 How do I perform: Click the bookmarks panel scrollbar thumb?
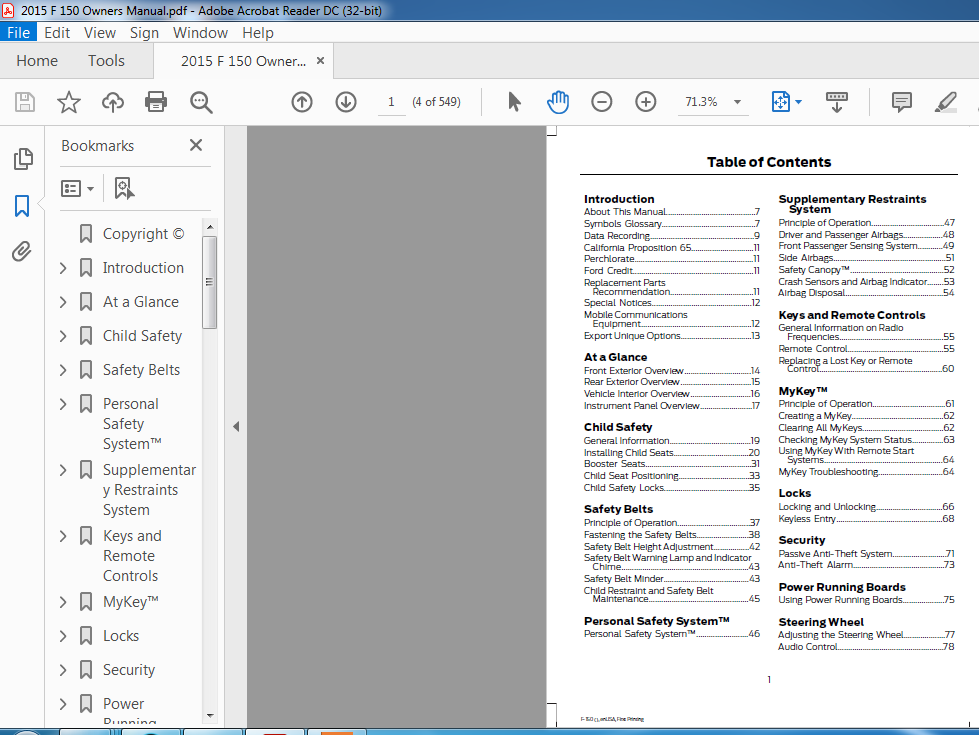210,282
